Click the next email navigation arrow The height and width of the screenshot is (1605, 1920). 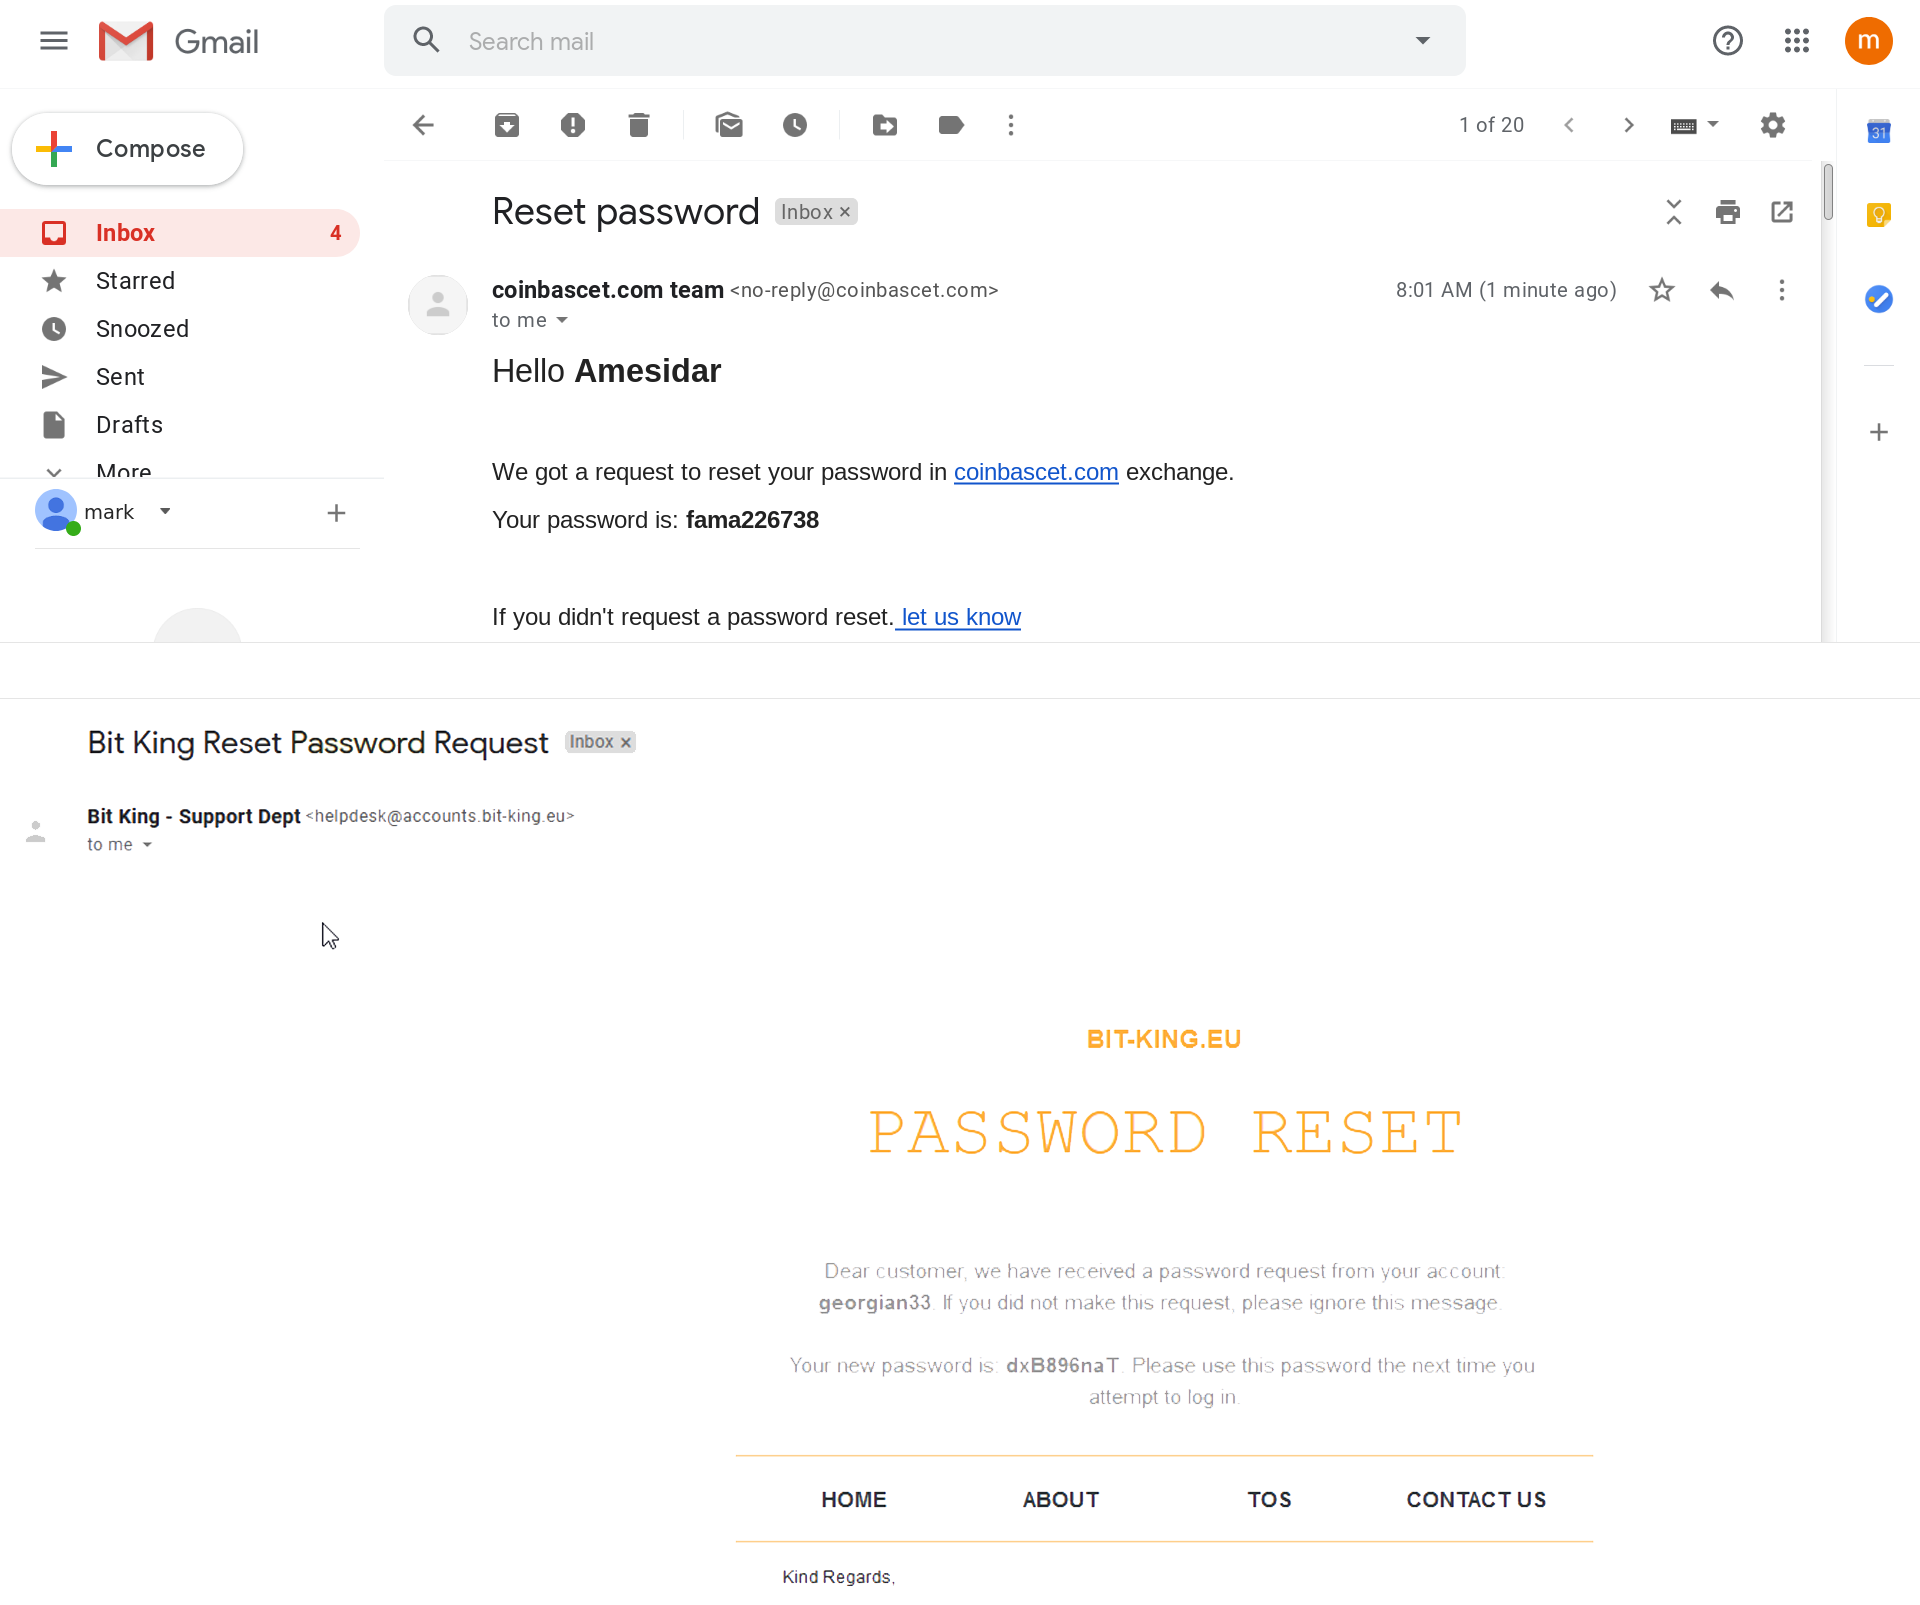click(x=1630, y=124)
